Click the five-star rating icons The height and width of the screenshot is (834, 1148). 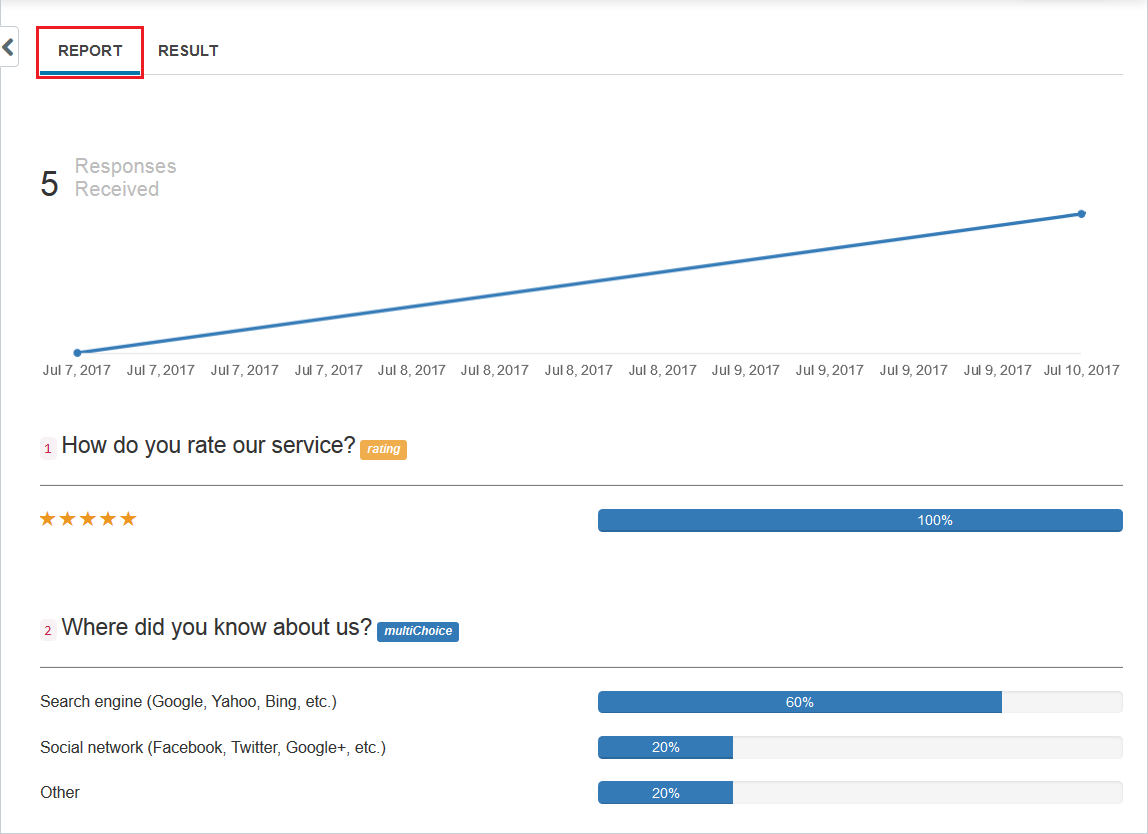coord(88,519)
